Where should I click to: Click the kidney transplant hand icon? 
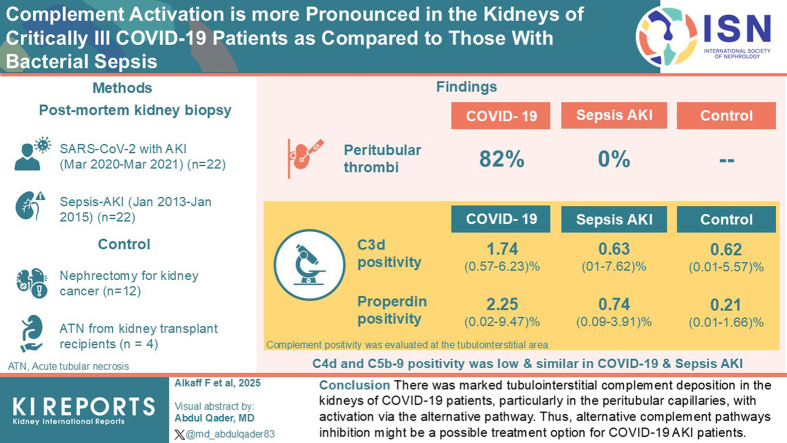point(32,333)
